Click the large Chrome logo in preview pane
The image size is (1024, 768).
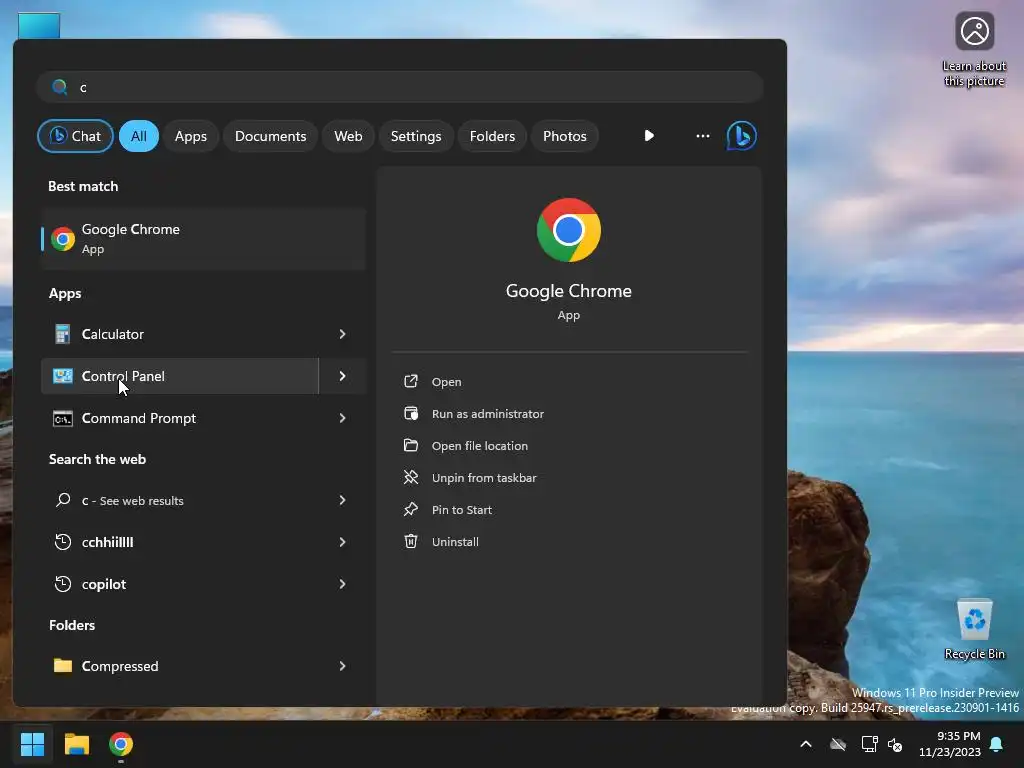(x=569, y=230)
